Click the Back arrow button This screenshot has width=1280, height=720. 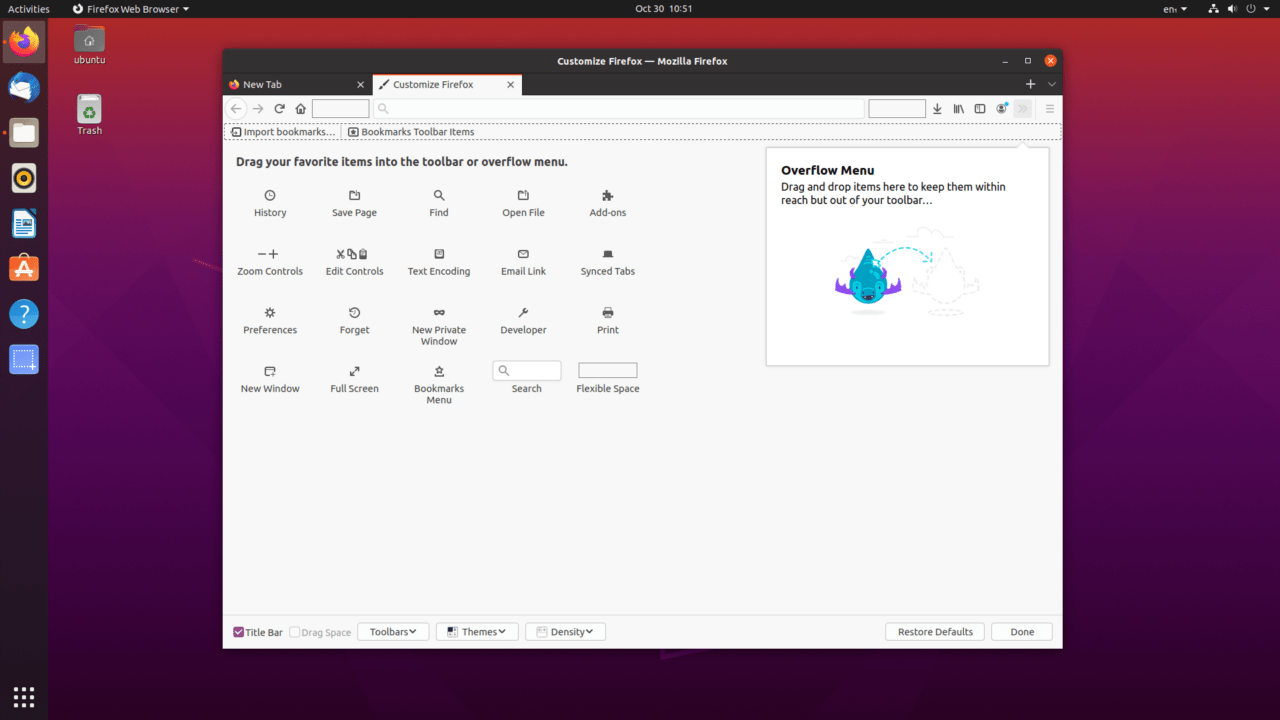(x=236, y=109)
